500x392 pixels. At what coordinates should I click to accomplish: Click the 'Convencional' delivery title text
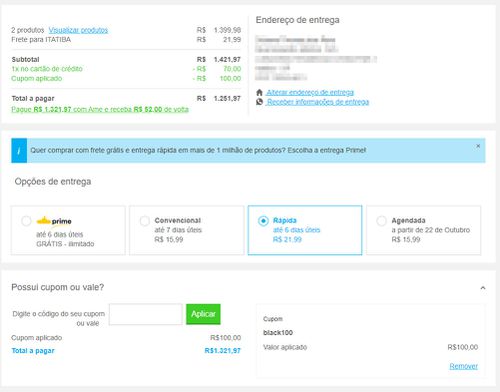pyautogui.click(x=178, y=220)
